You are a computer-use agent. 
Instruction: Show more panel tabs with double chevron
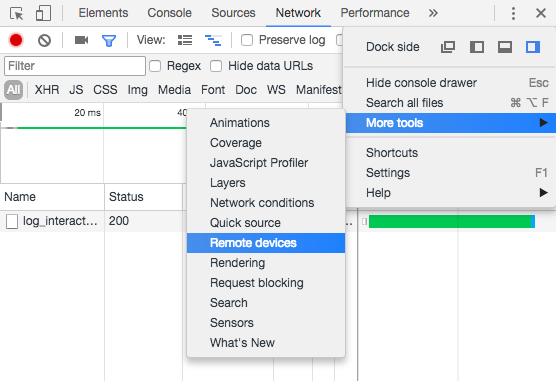coord(433,13)
